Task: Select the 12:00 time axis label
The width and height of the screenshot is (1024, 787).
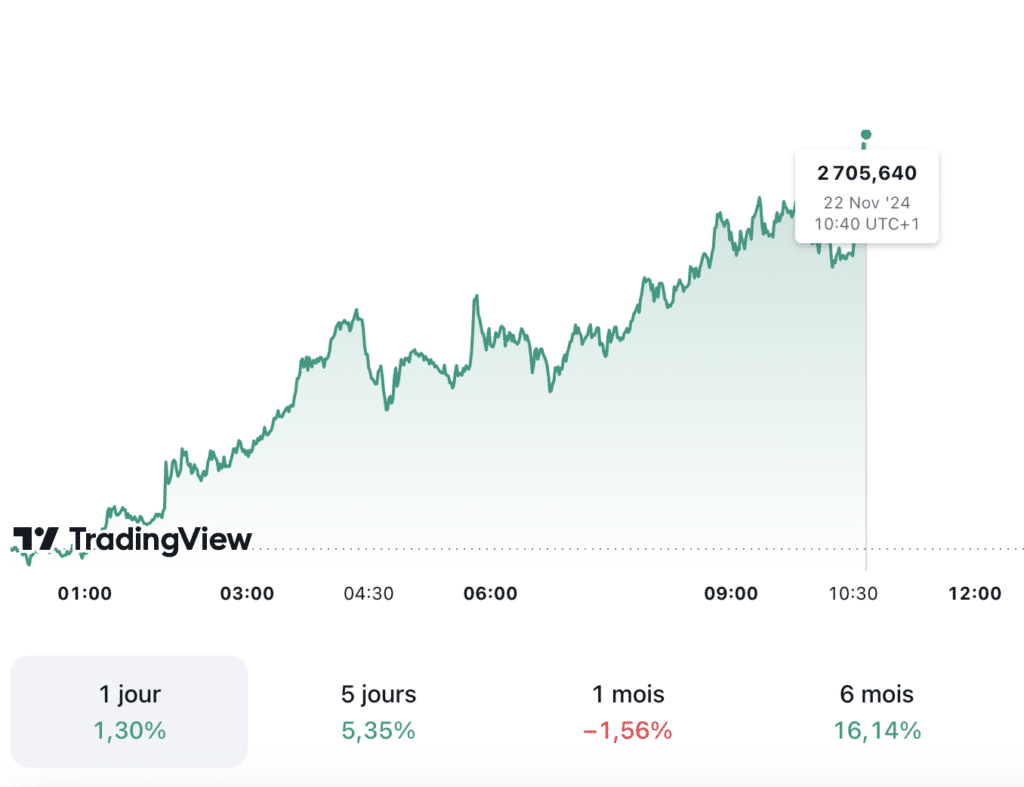Action: tap(974, 593)
